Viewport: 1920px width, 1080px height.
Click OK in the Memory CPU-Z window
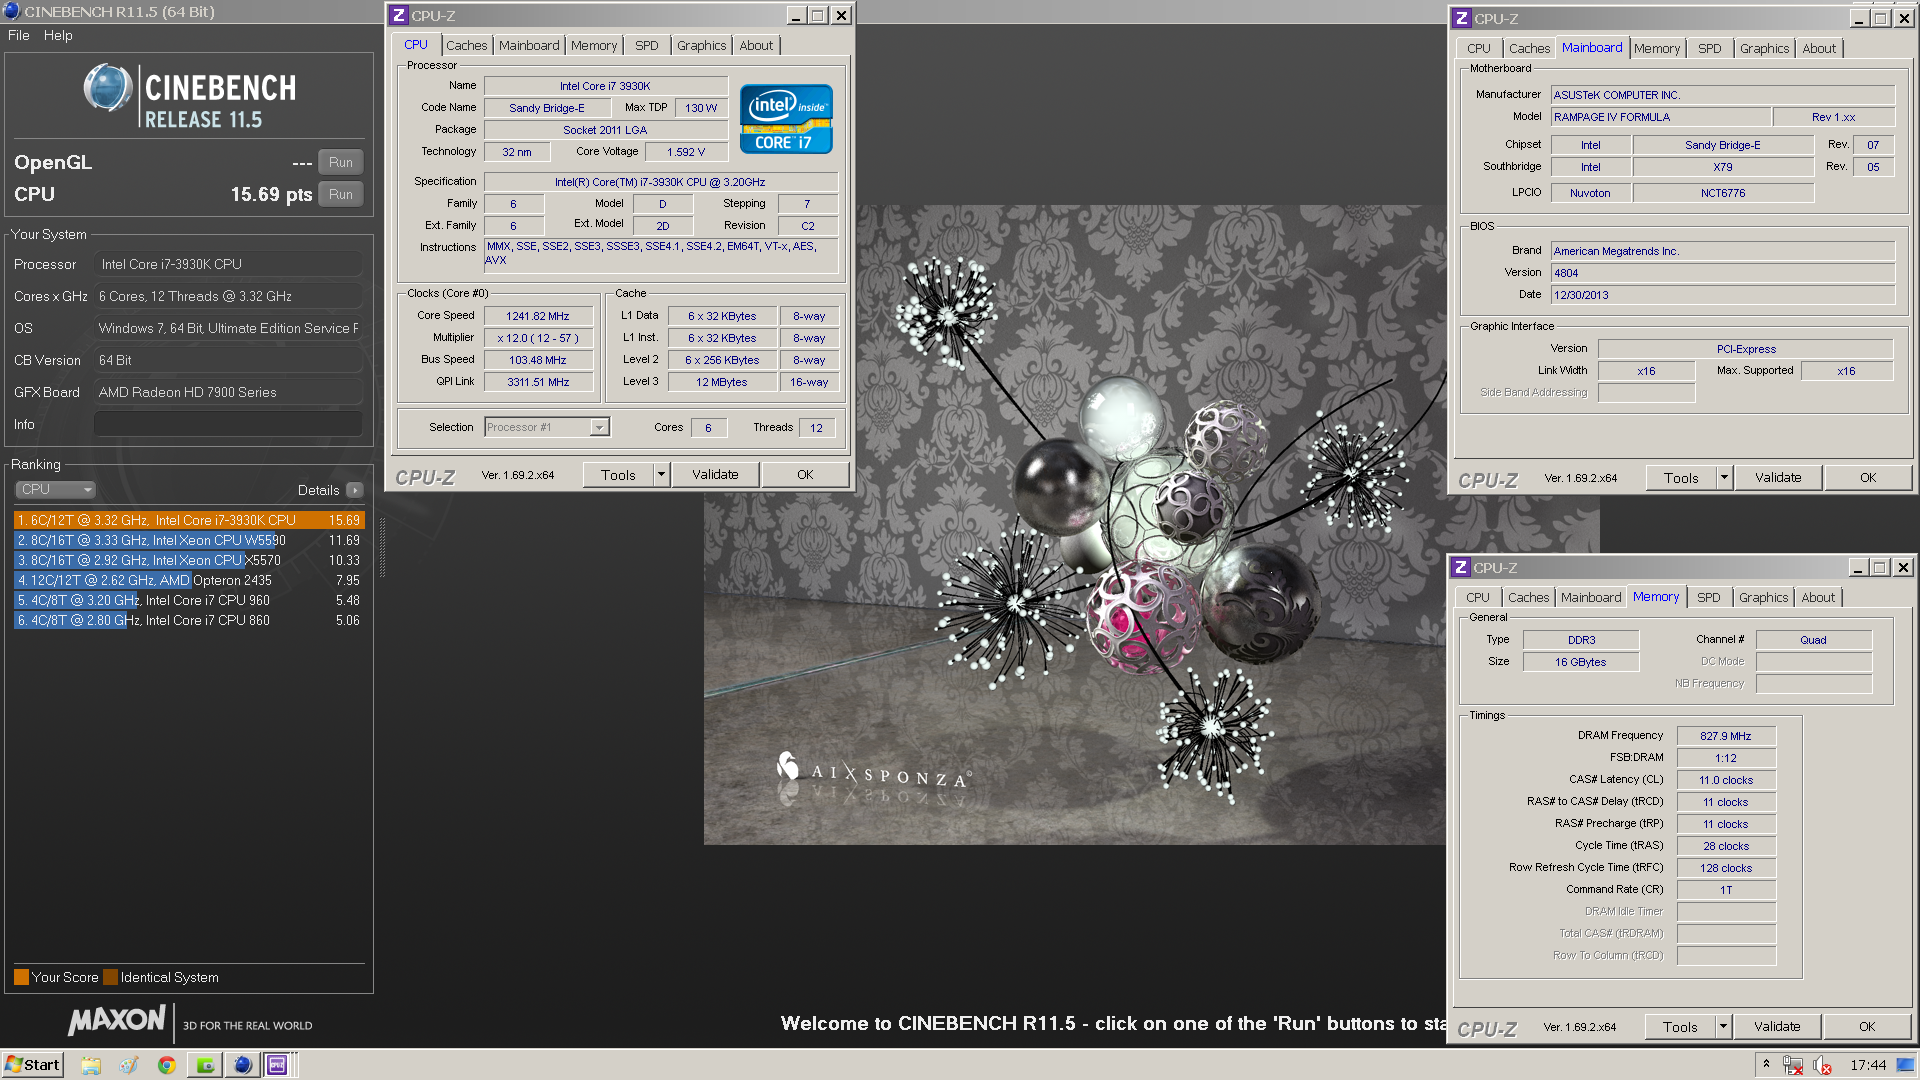click(x=1867, y=1027)
